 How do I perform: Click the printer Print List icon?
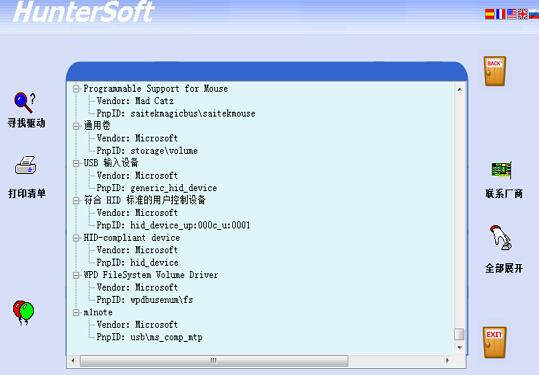click(25, 166)
